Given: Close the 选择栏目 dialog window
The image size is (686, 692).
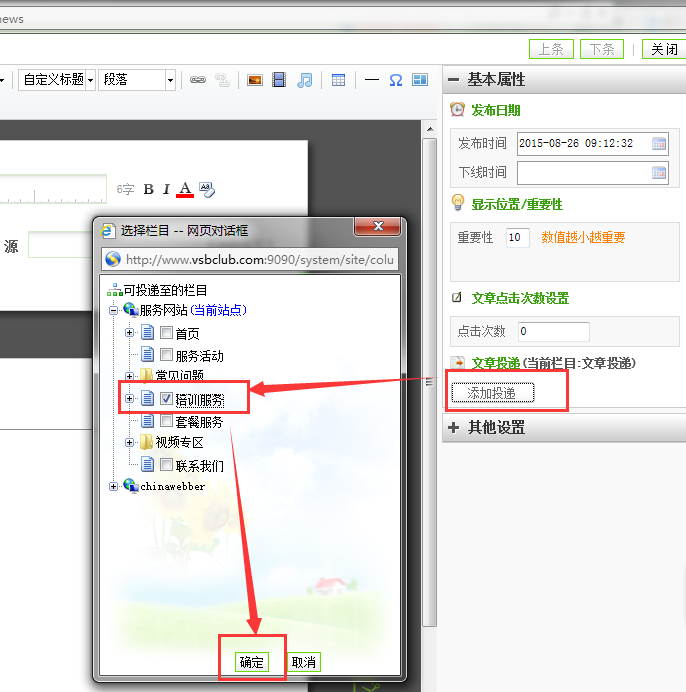Looking at the screenshot, I should [x=377, y=226].
